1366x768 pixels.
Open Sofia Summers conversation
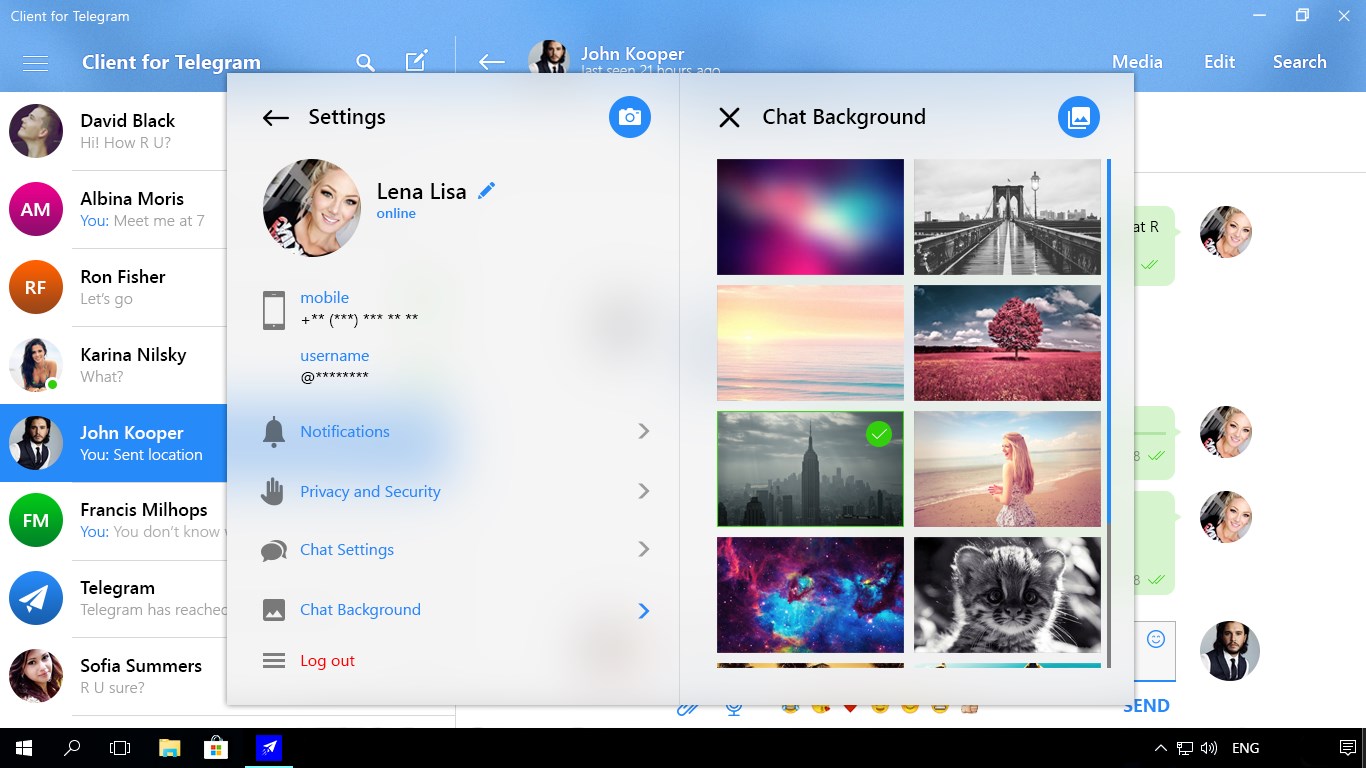(x=114, y=677)
